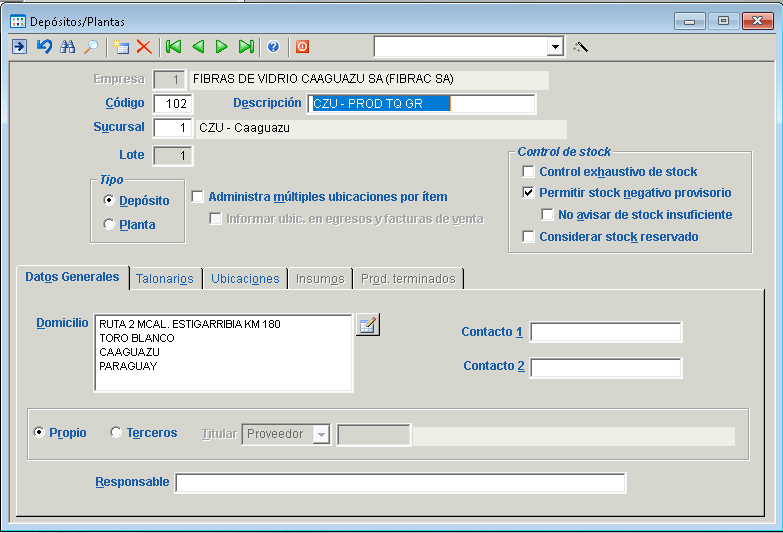The width and height of the screenshot is (783, 533).
Task: Go to first record arrow
Action: click(x=174, y=47)
